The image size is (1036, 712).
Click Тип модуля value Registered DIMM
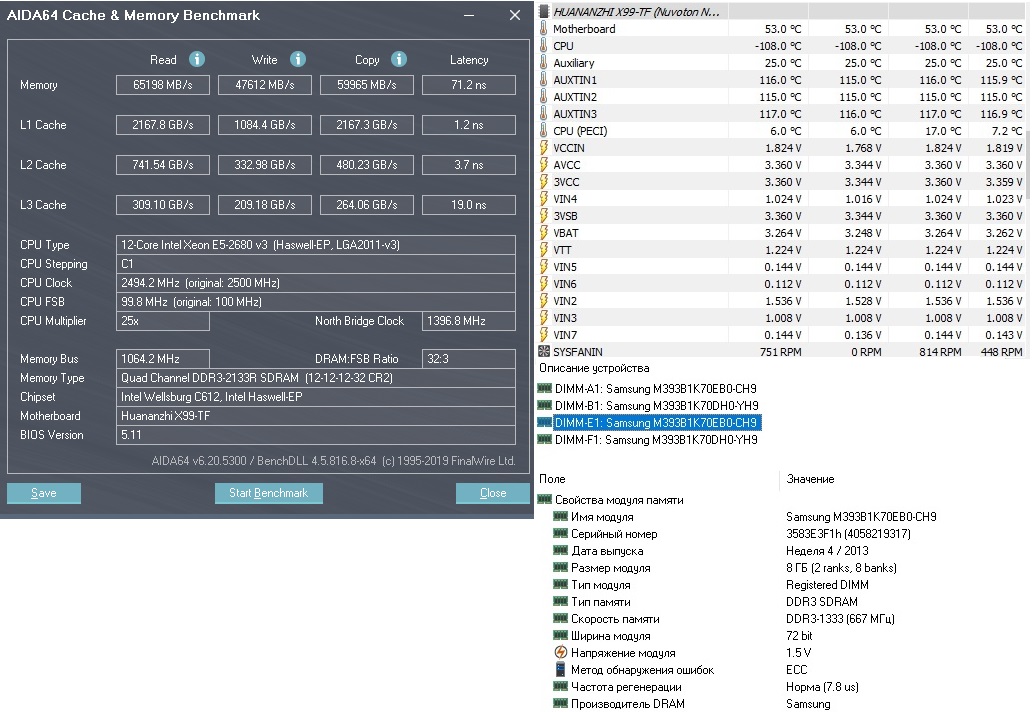click(827, 585)
